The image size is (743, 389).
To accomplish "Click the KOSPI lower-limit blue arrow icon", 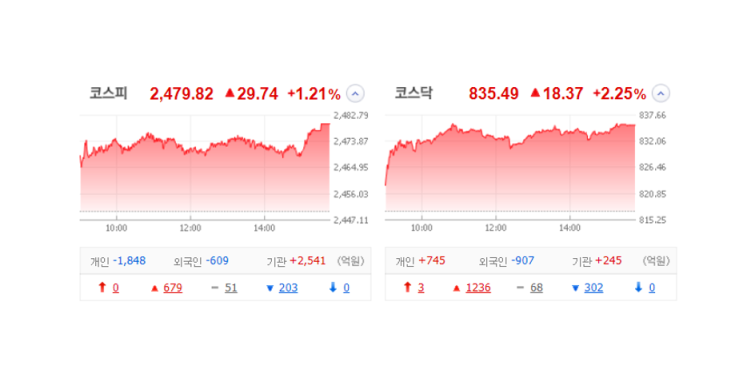I will (x=333, y=287).
